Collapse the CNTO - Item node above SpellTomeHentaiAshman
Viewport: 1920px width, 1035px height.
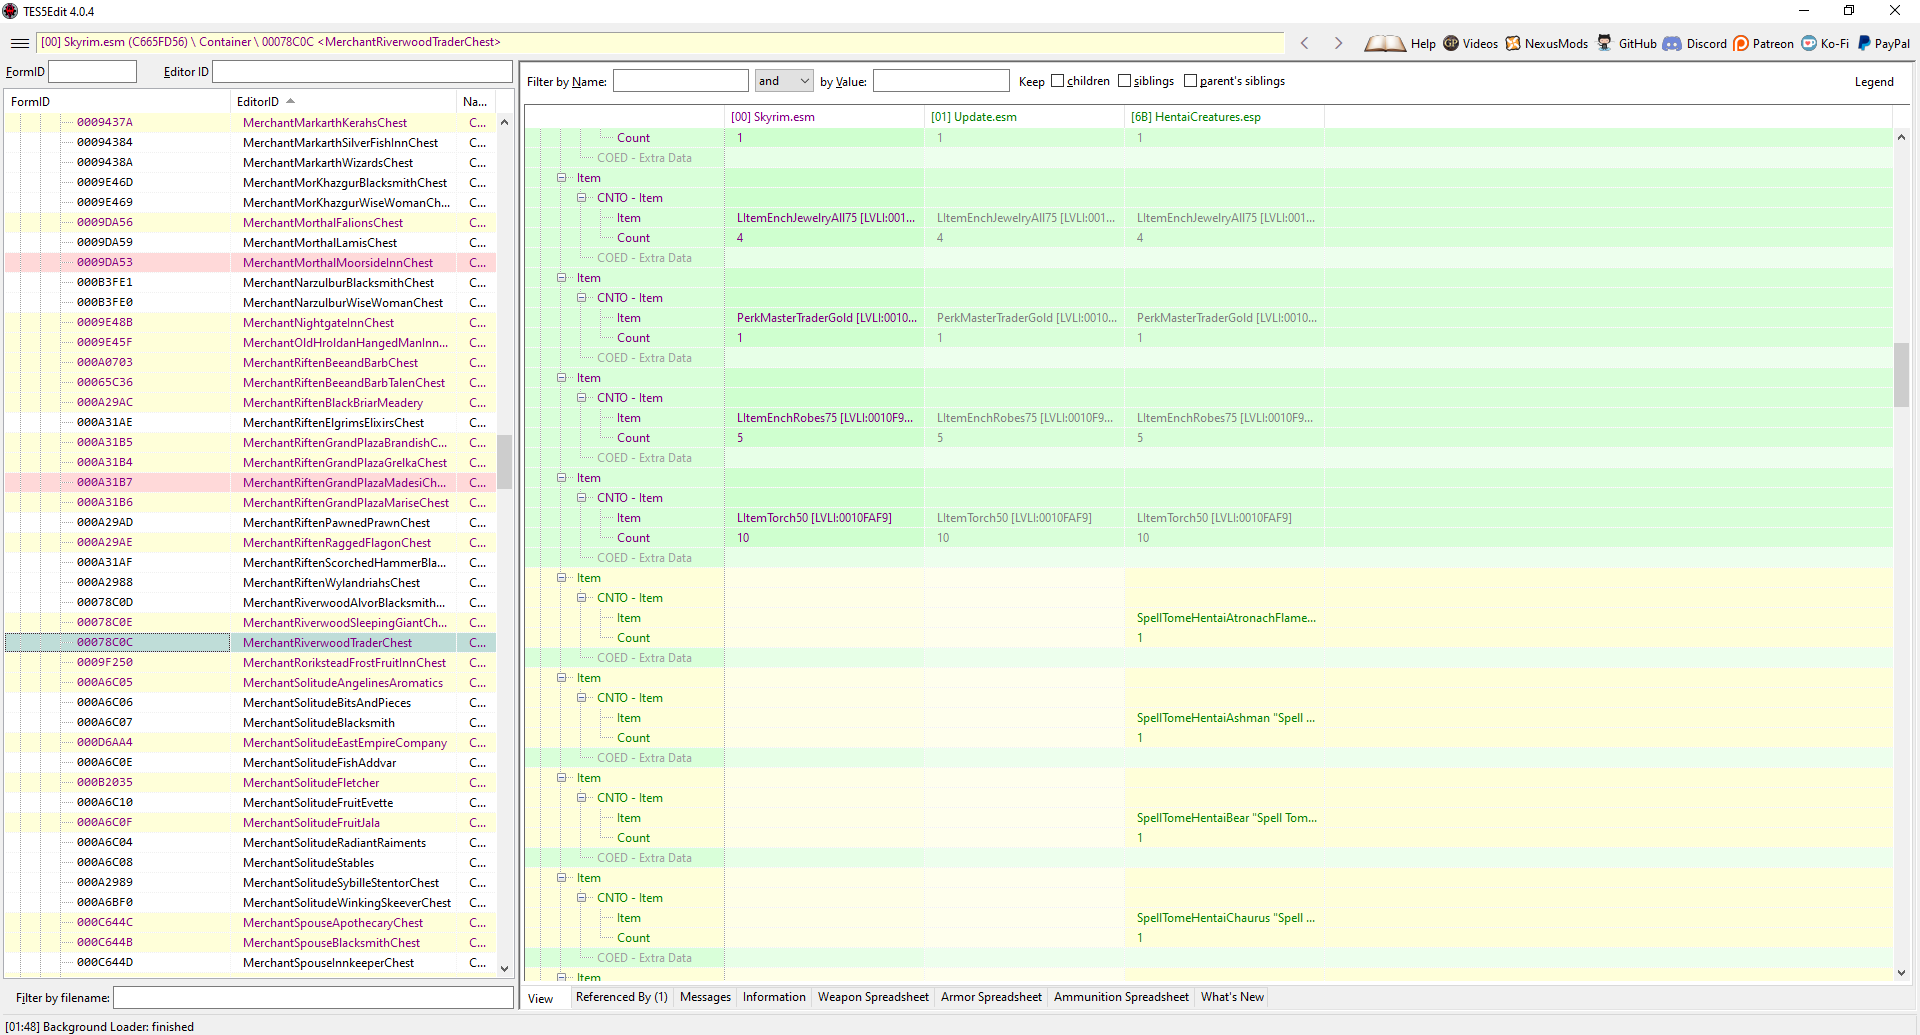(582, 698)
